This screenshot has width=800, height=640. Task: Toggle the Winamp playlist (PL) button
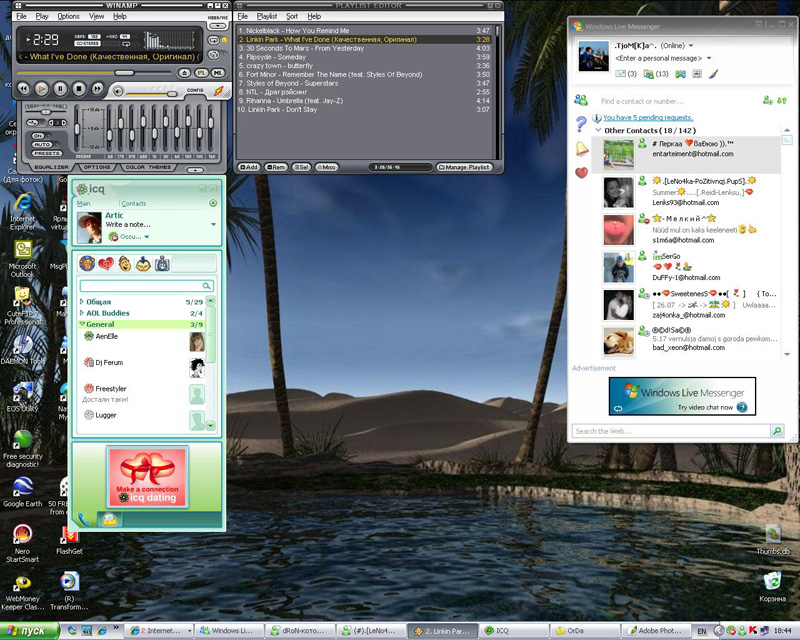[x=202, y=73]
